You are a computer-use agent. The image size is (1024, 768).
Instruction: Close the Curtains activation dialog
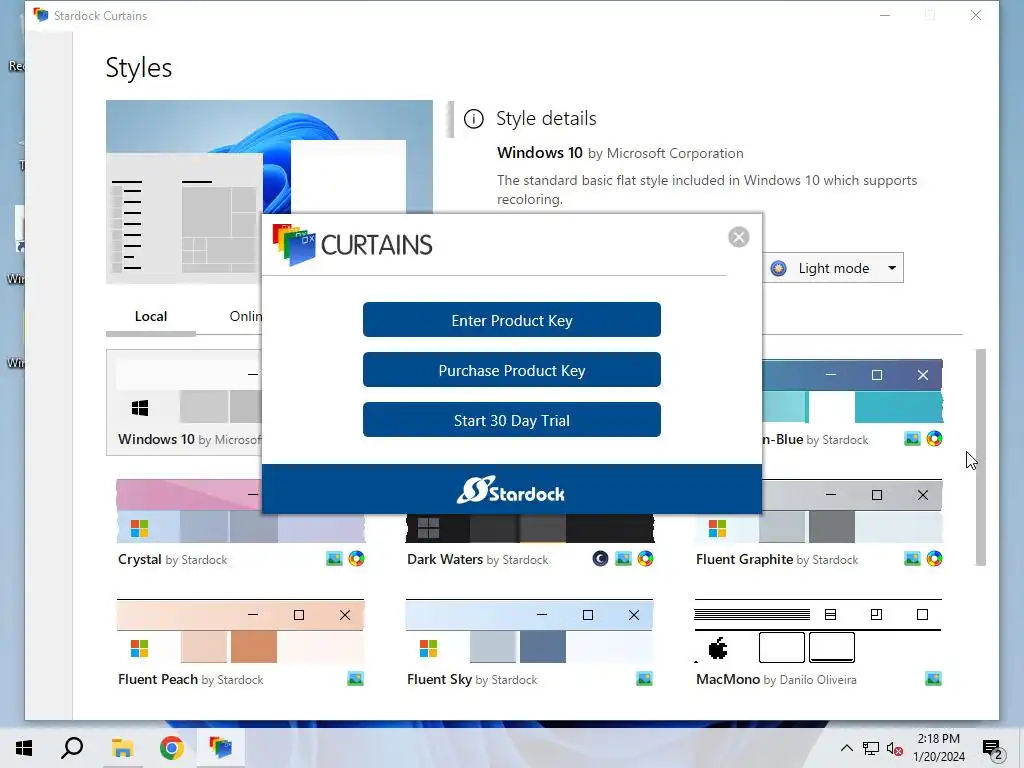pos(739,237)
